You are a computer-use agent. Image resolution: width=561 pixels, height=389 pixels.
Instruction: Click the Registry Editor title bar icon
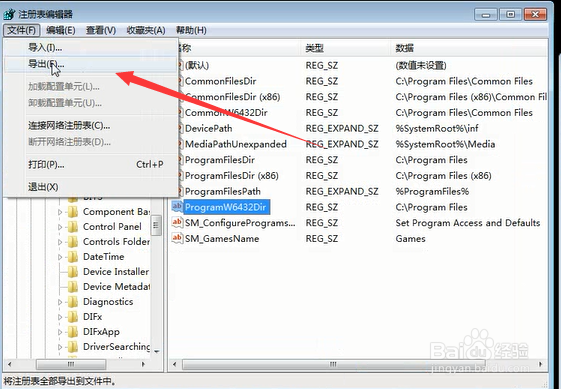click(x=9, y=14)
